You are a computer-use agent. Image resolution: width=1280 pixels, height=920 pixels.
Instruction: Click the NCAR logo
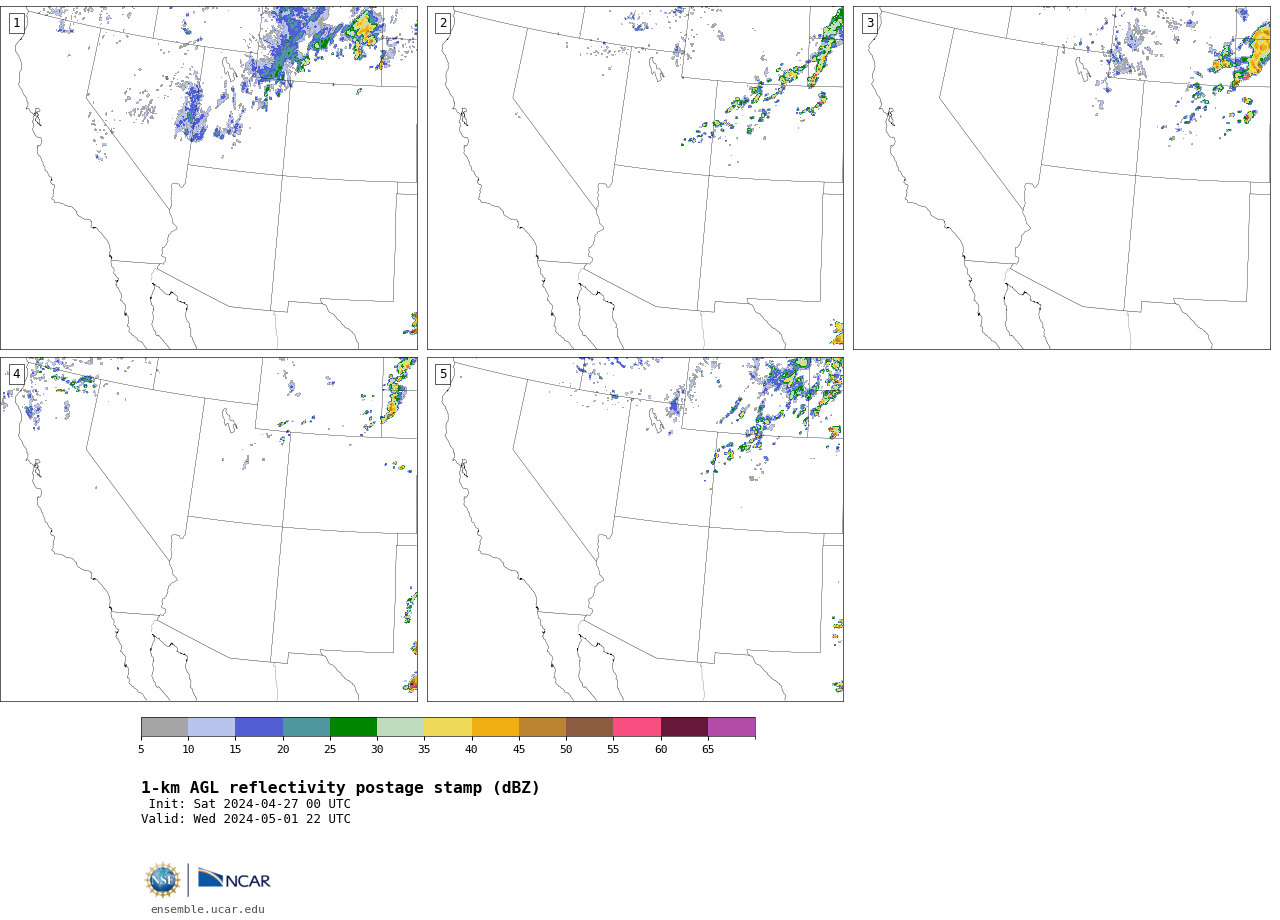[x=234, y=879]
